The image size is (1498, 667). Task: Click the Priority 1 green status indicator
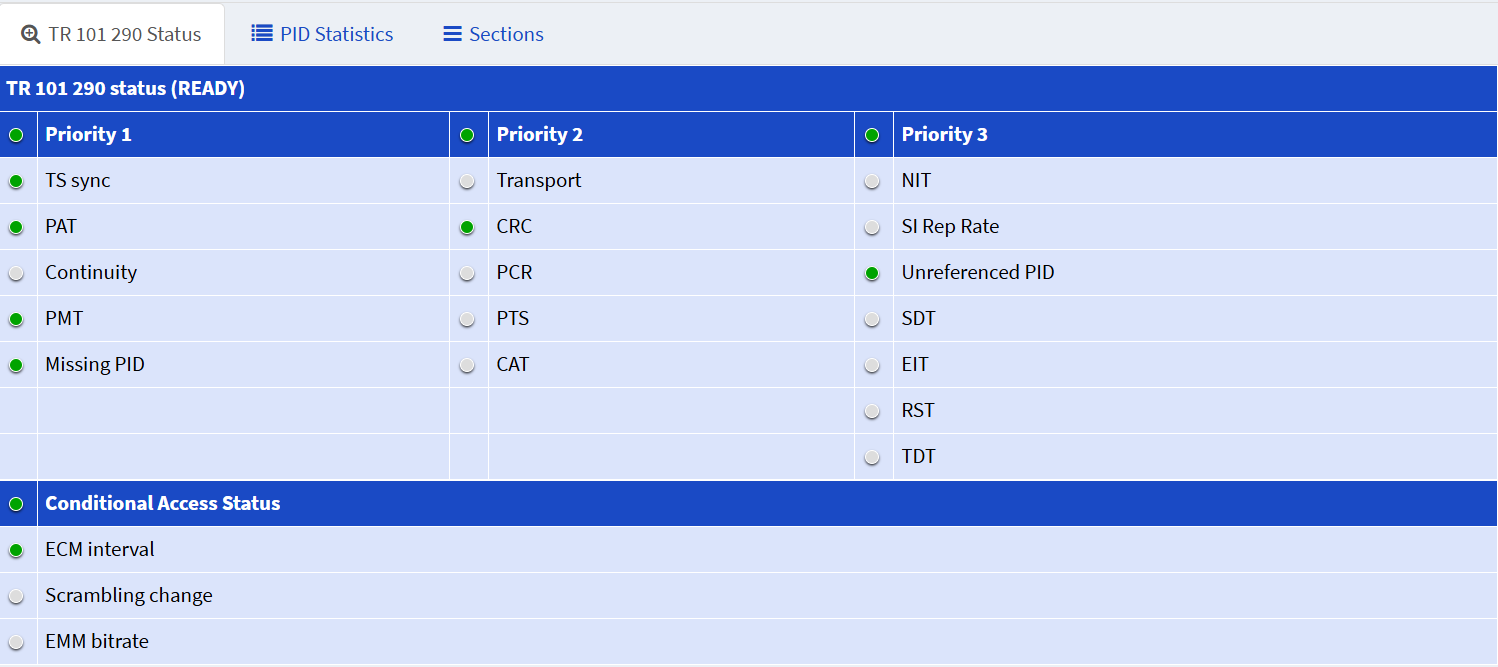click(16, 135)
